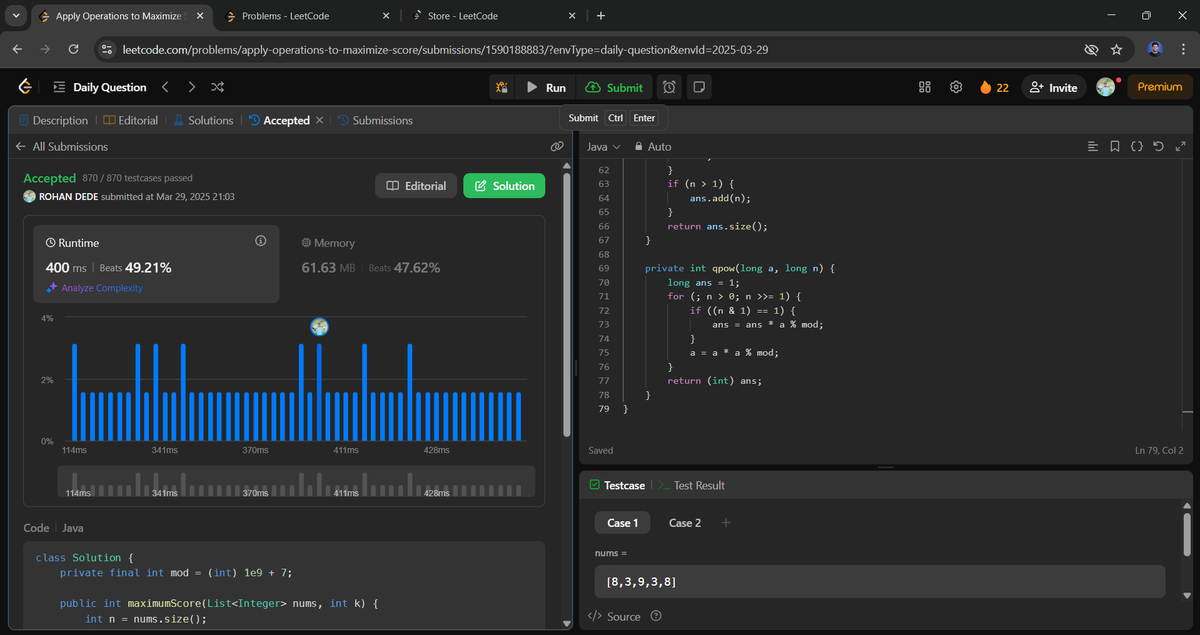Switch to Store - LeetCode browser tab
1200x635 pixels.
point(493,16)
